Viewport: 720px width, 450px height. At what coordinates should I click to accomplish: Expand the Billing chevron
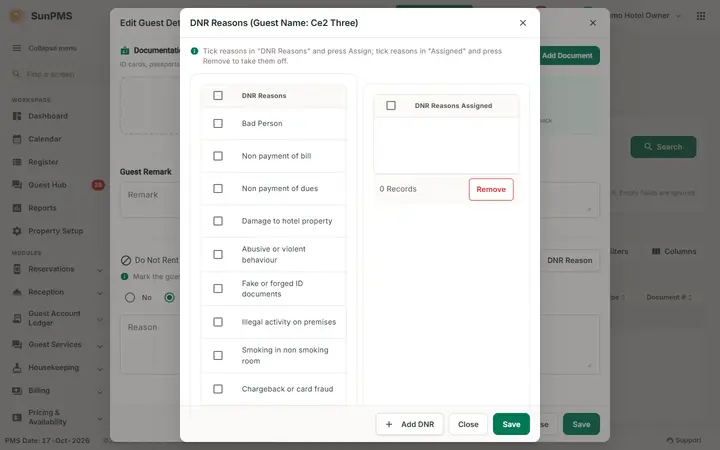pos(100,392)
